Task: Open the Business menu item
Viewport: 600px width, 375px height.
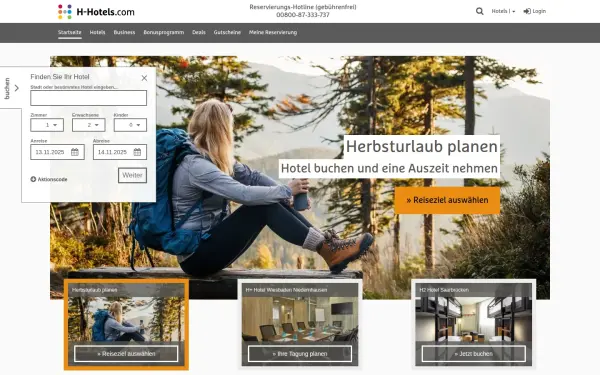Action: tap(124, 33)
